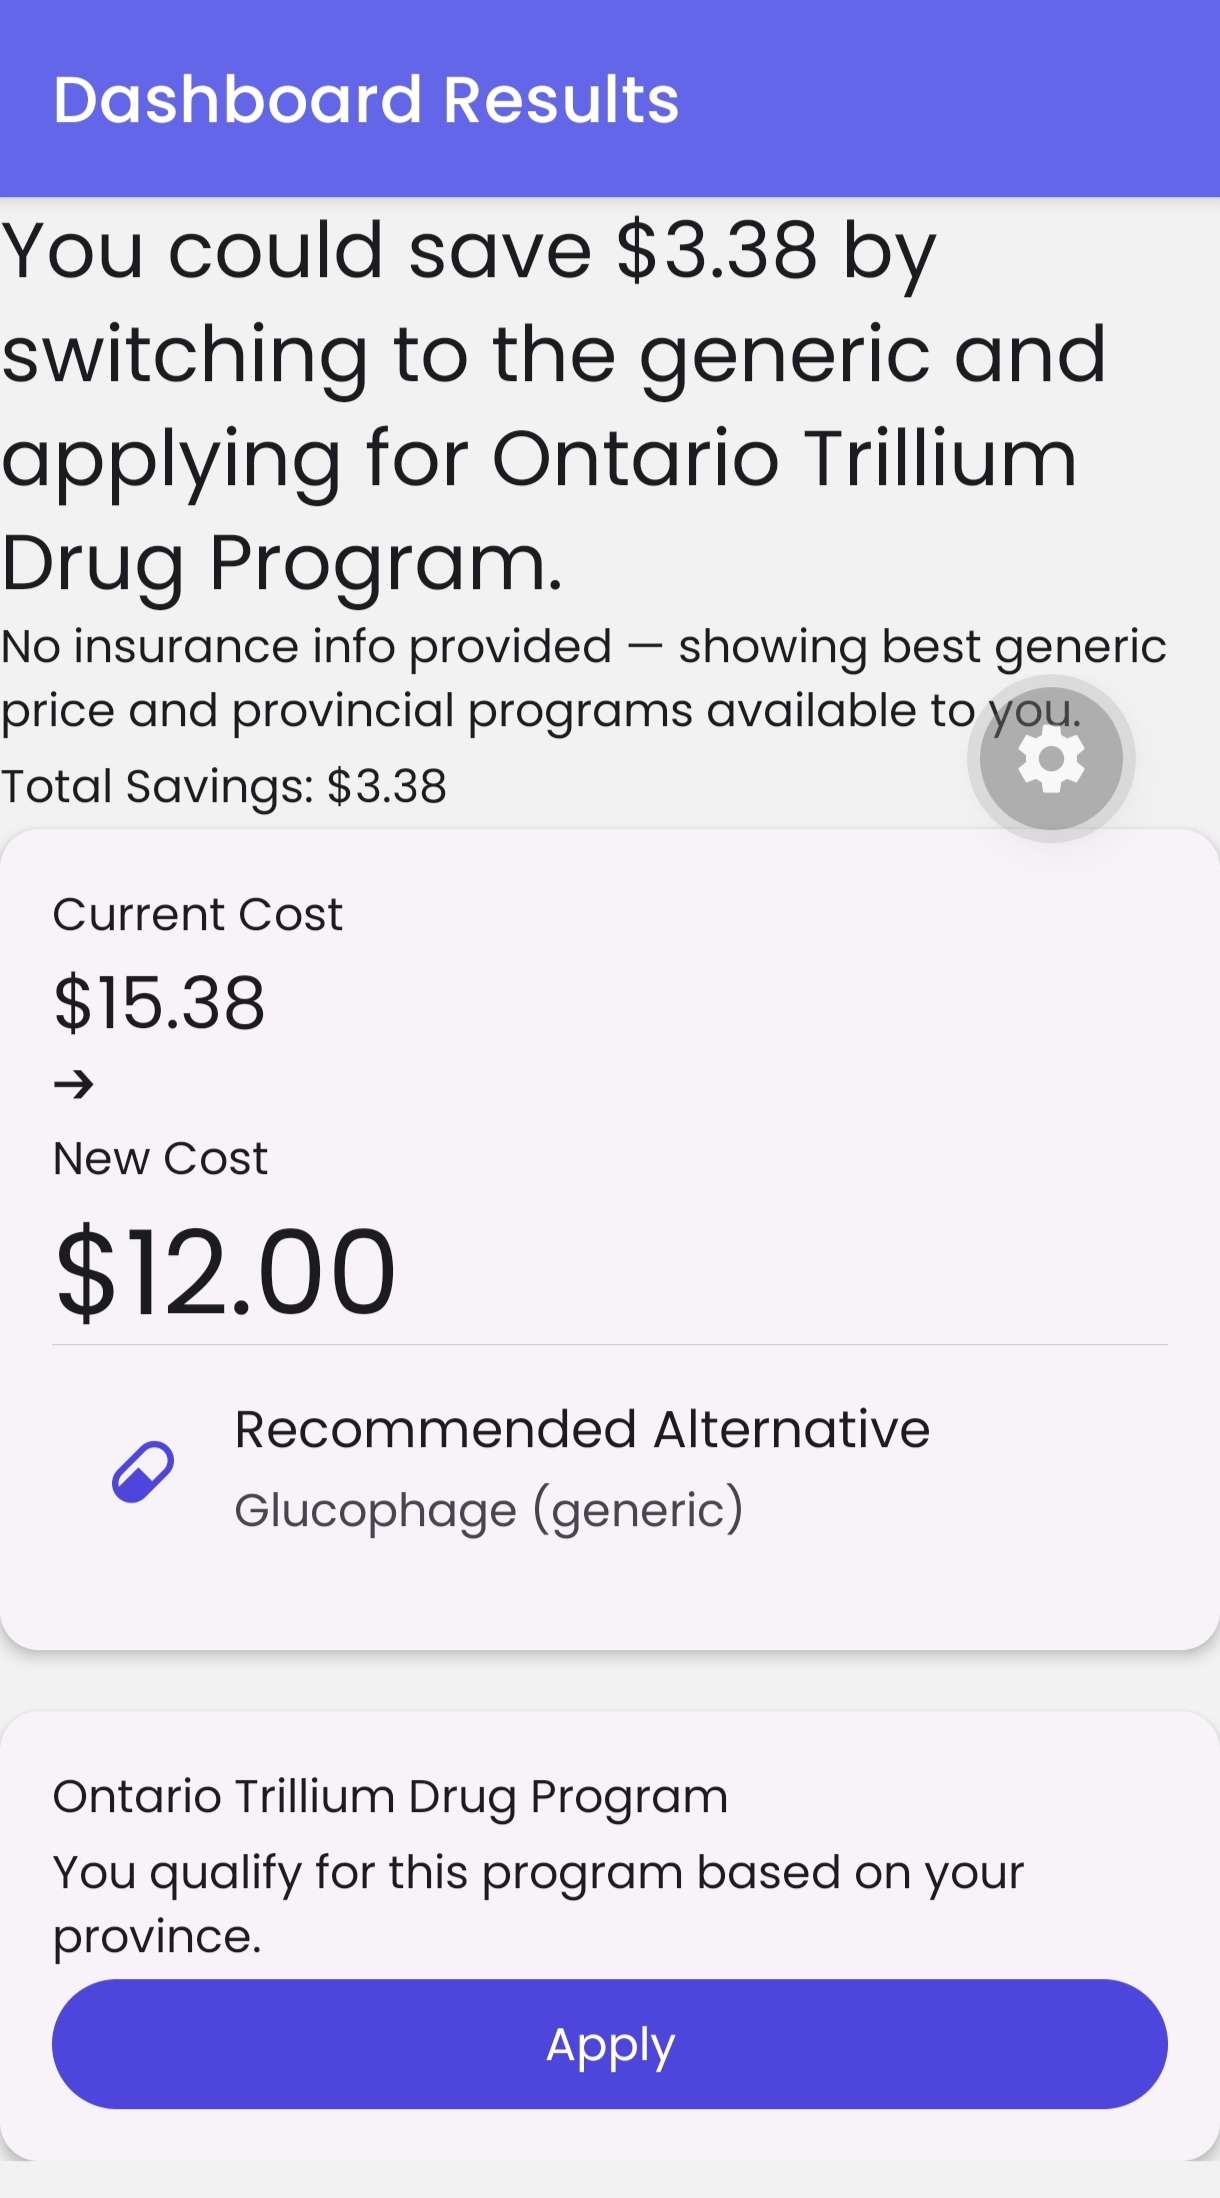
Task: Tap the 'No insurance info provided' notice
Action: (x=584, y=678)
